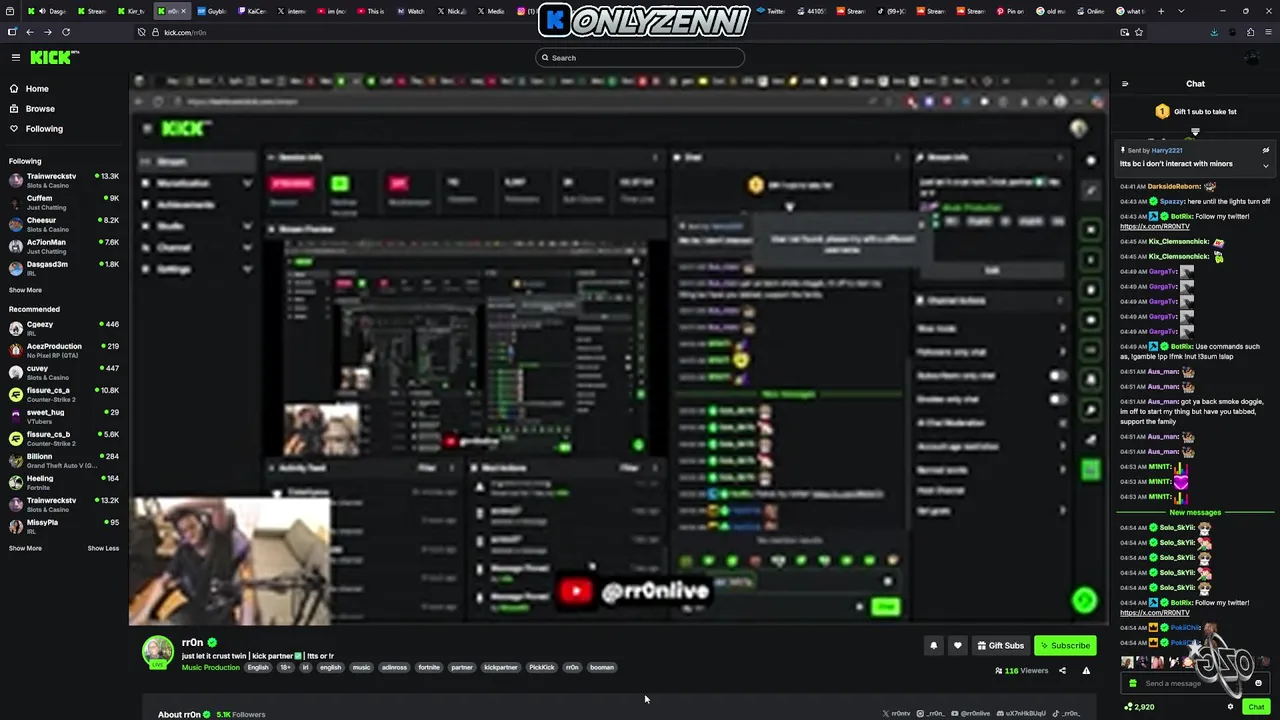Open Trainwreckstv in Following list
1280x720 pixels.
(x=64, y=180)
